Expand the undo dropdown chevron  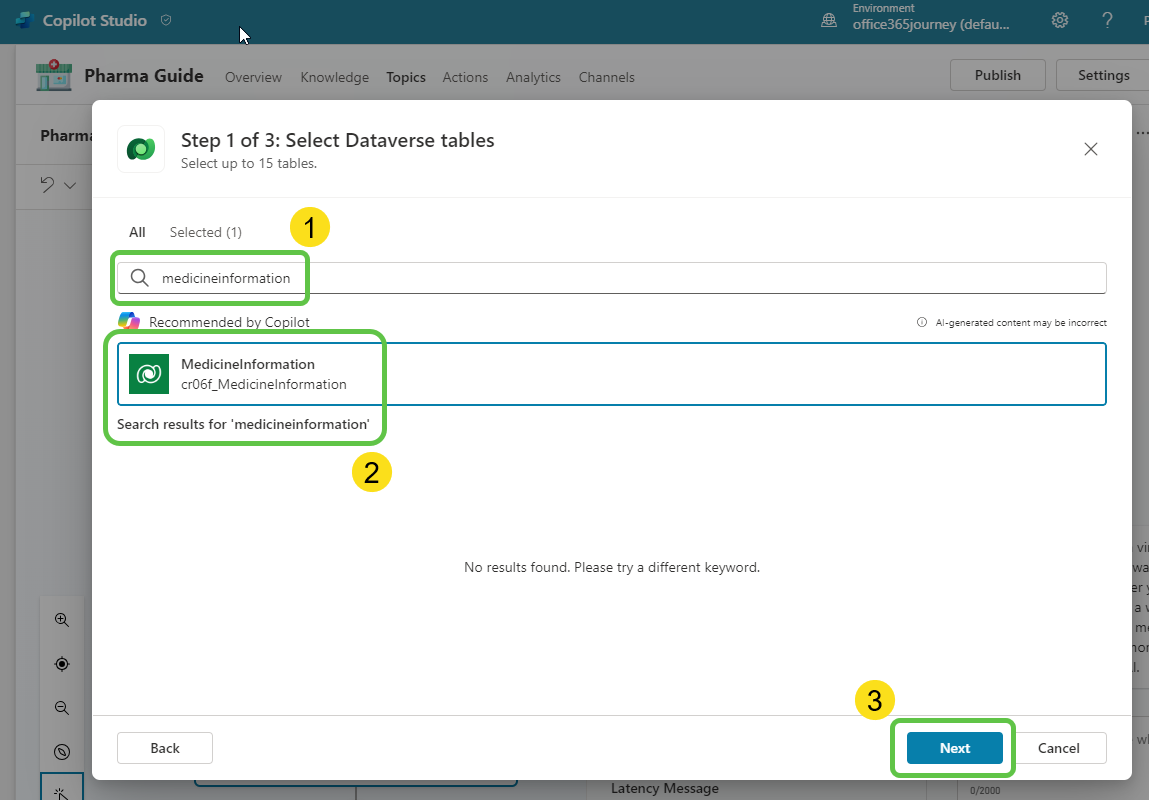70,185
